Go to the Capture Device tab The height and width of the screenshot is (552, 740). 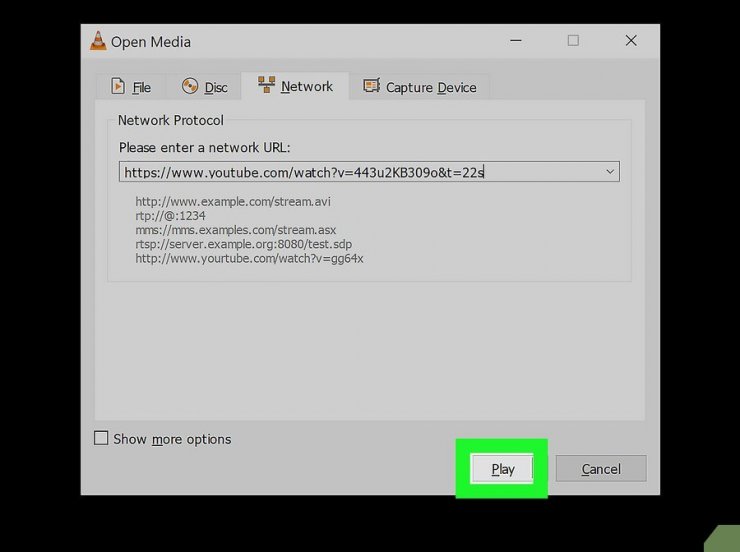(431, 88)
